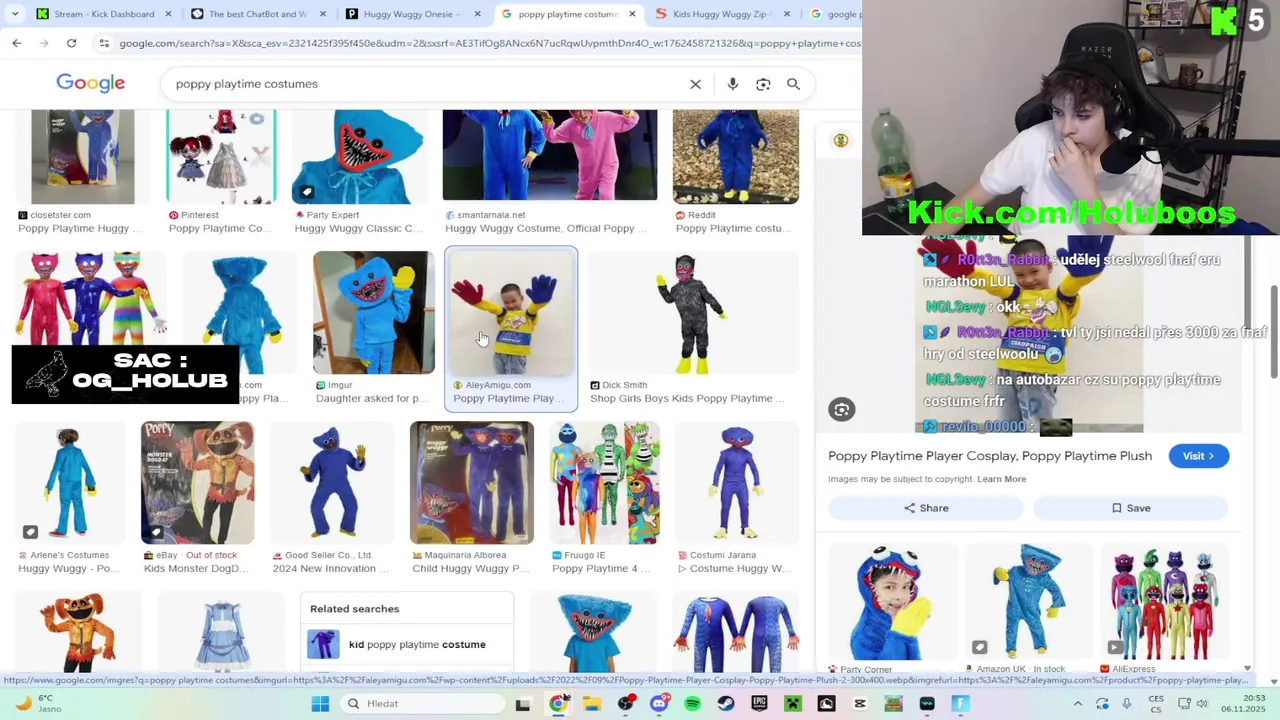Open Pinterest Poppy Playtime Co result

[x=221, y=173]
